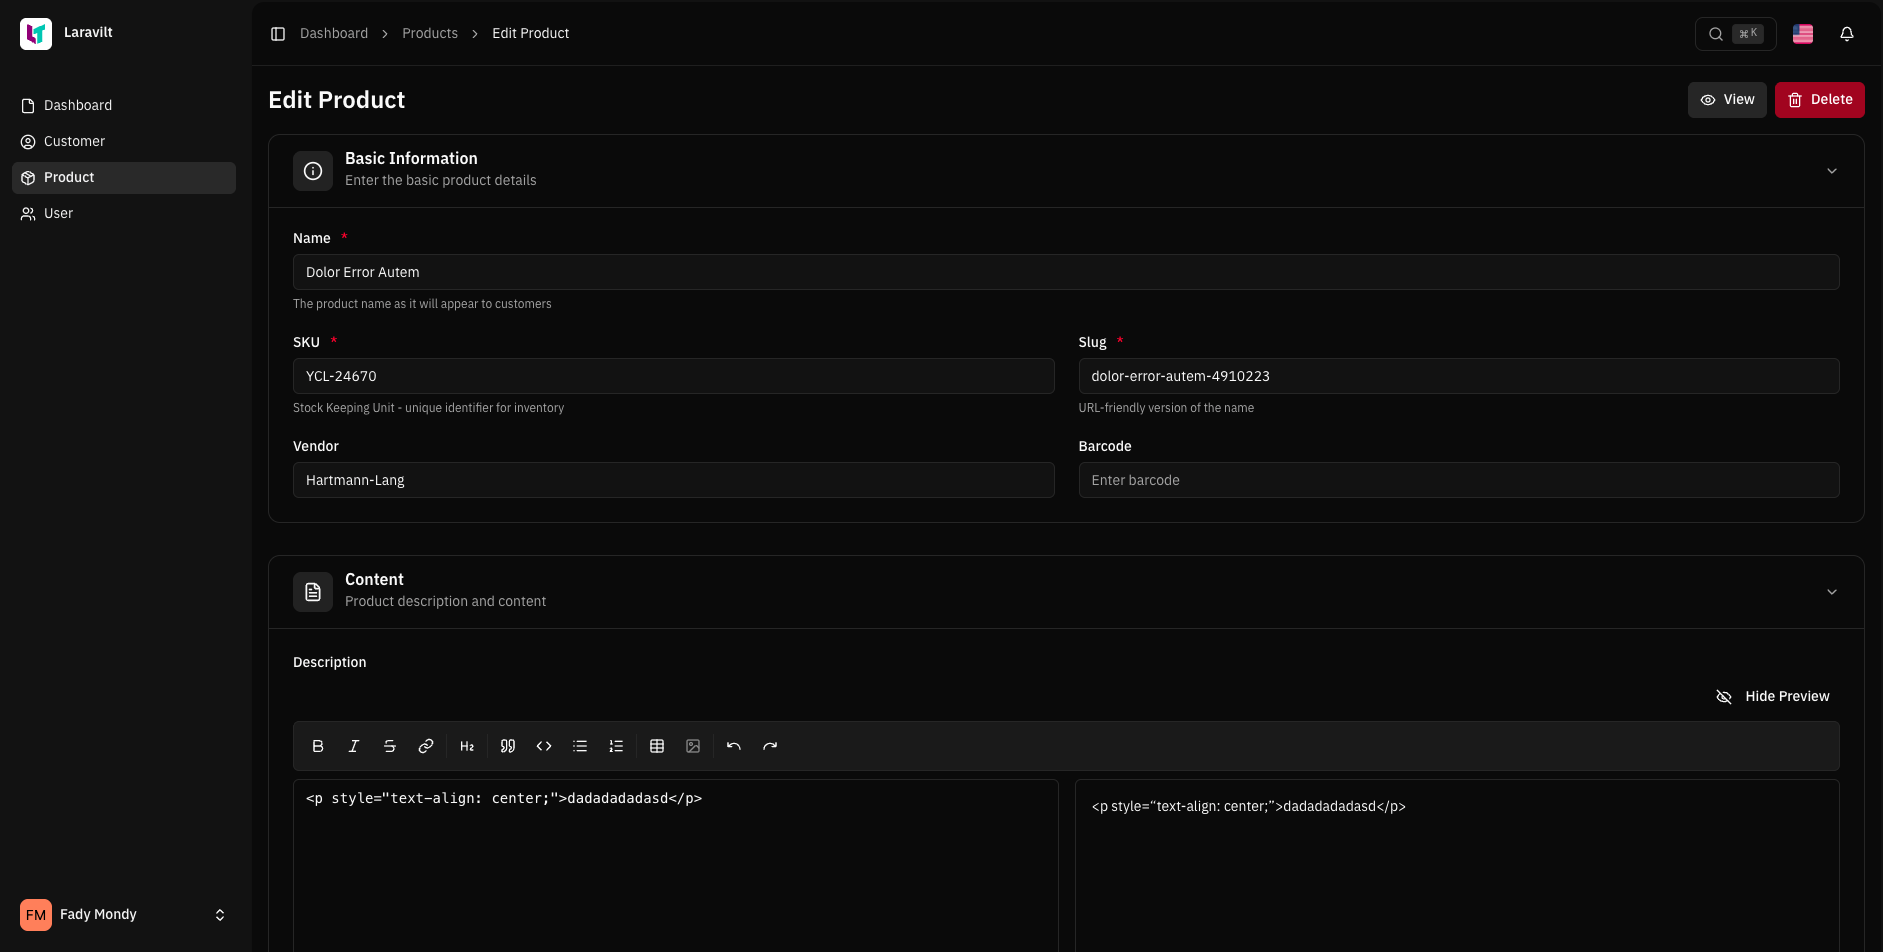The width and height of the screenshot is (1883, 952).
Task: Collapse the Content section
Action: point(1832,592)
